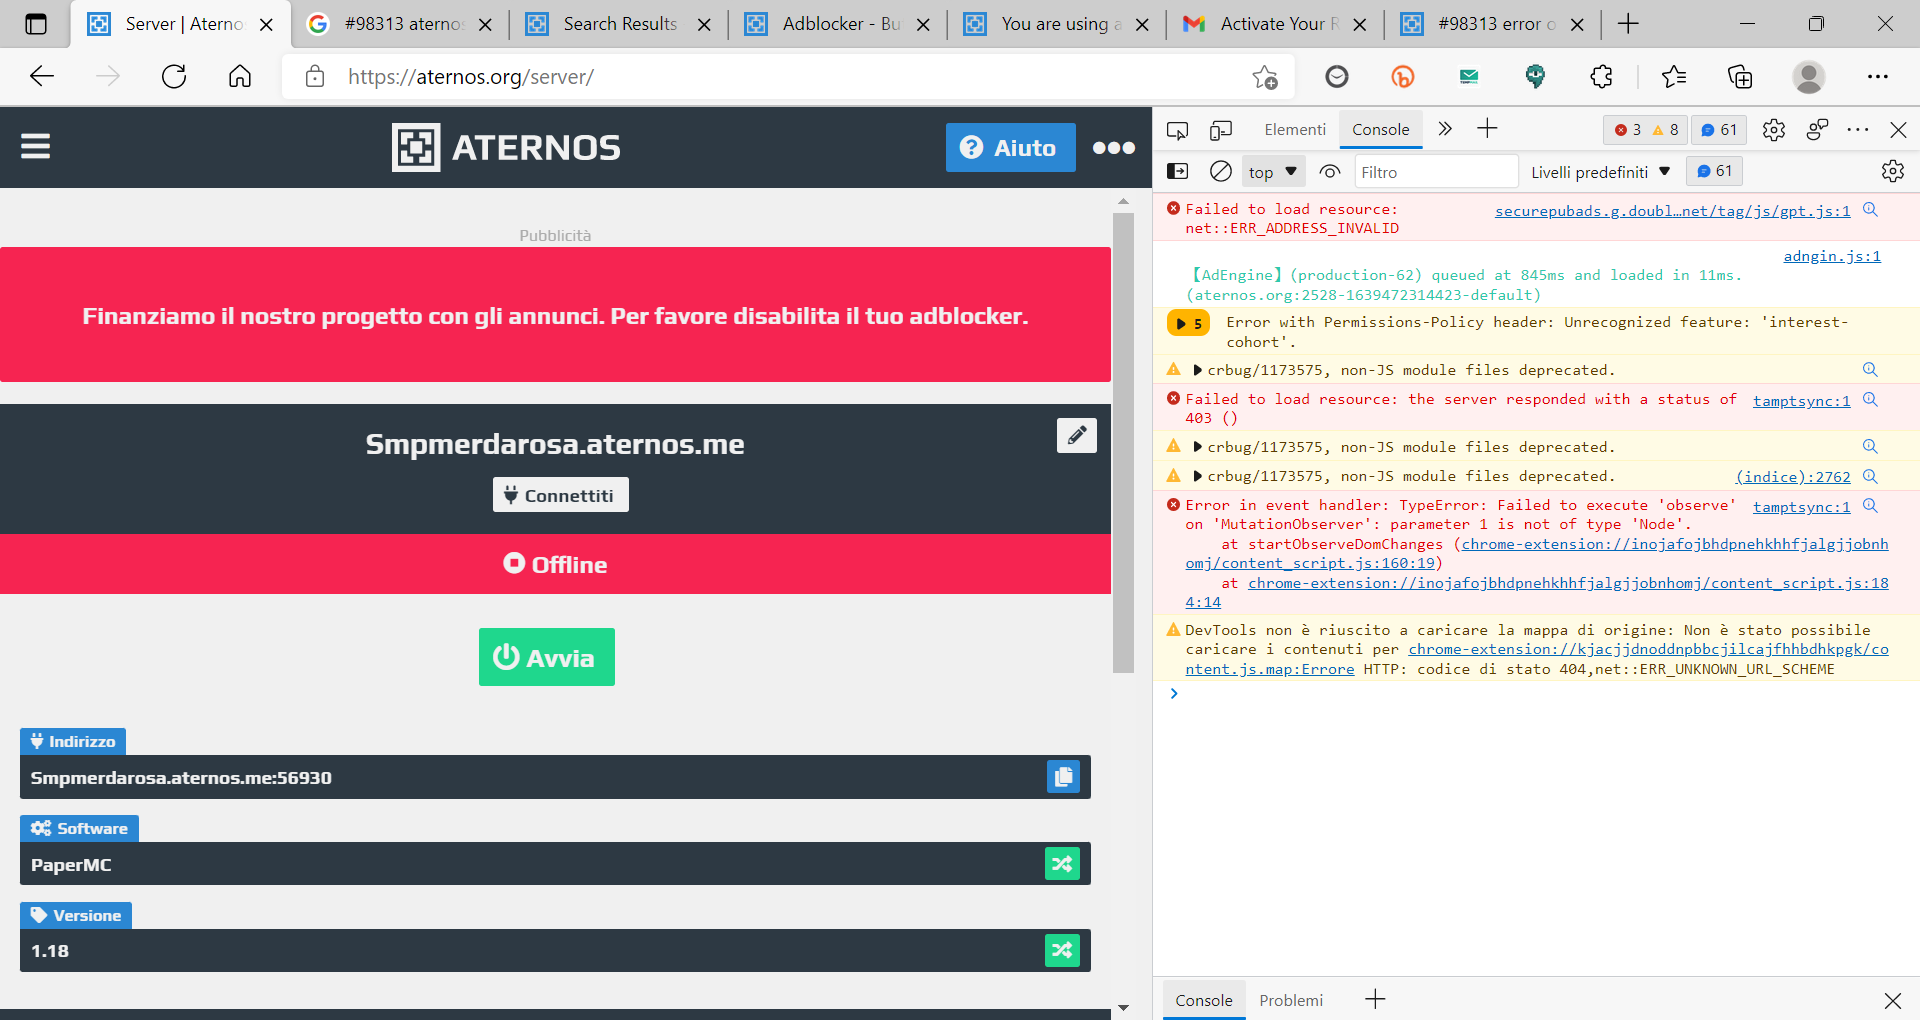
Task: Click the Connettiti button
Action: pyautogui.click(x=560, y=495)
